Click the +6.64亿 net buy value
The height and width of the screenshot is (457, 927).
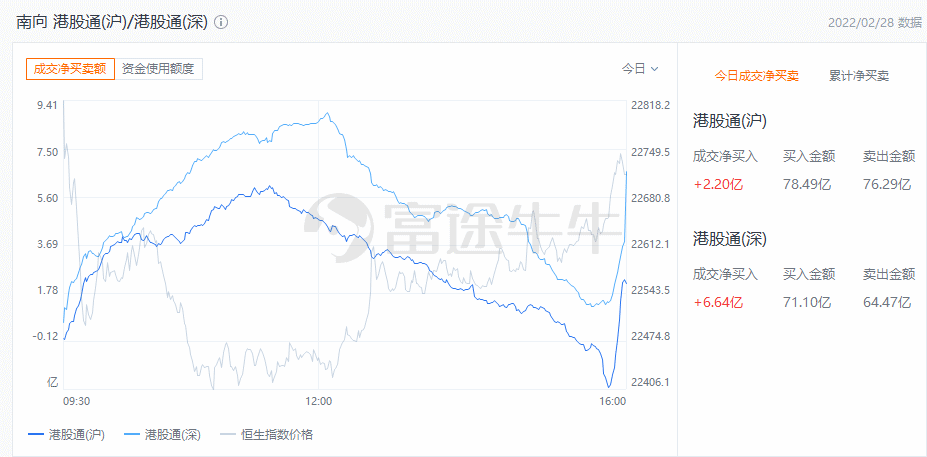click(x=718, y=302)
